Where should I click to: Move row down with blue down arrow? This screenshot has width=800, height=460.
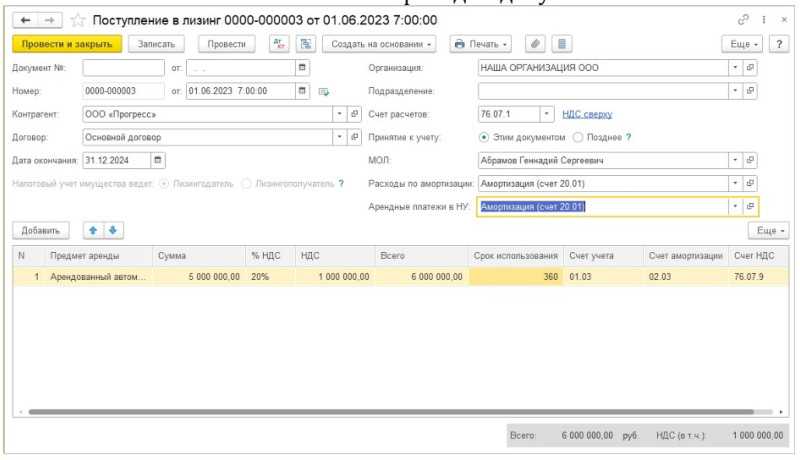pyautogui.click(x=113, y=231)
